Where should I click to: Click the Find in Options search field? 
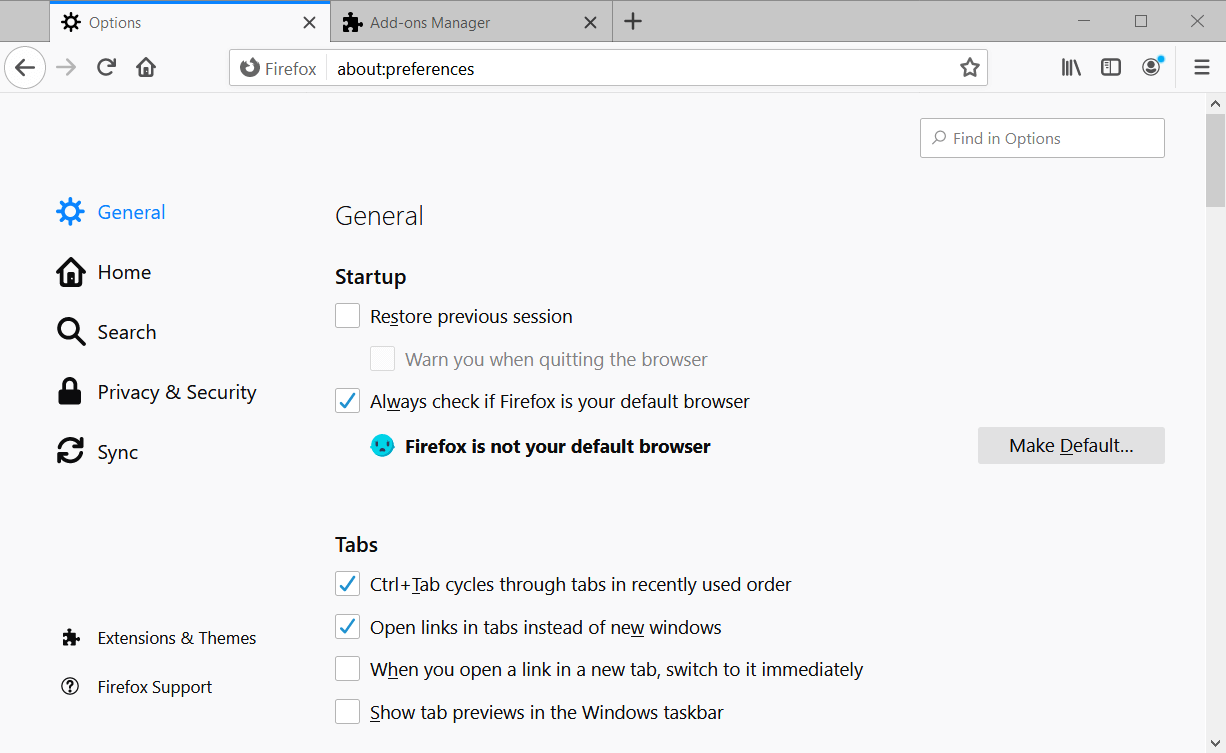pyautogui.click(x=1042, y=138)
